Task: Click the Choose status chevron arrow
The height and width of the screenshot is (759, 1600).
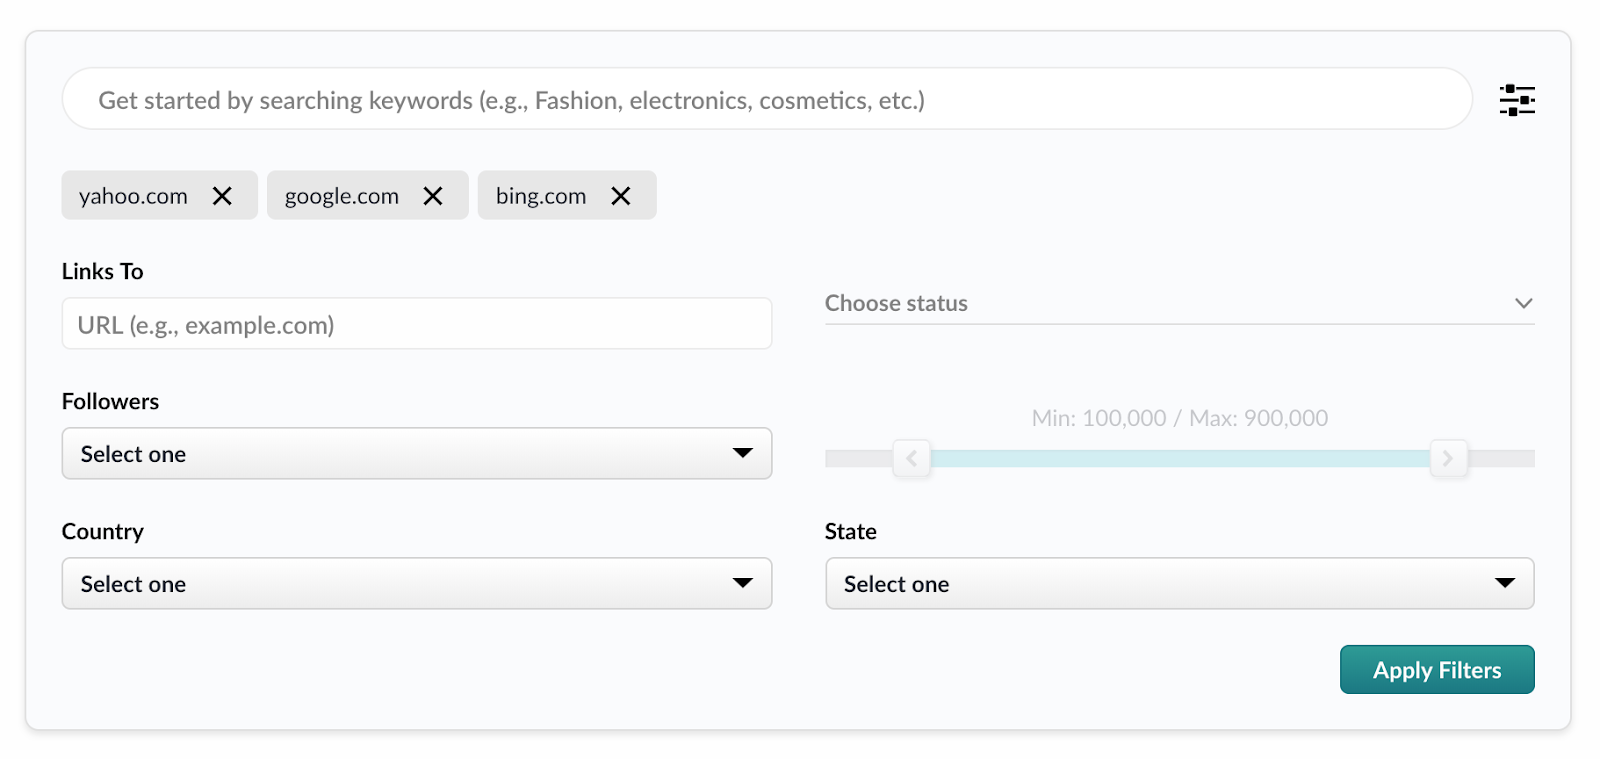Action: point(1523,303)
